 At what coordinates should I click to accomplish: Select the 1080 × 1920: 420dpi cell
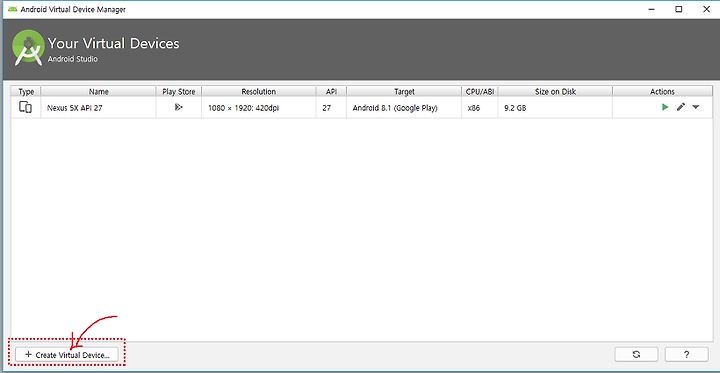(x=259, y=108)
